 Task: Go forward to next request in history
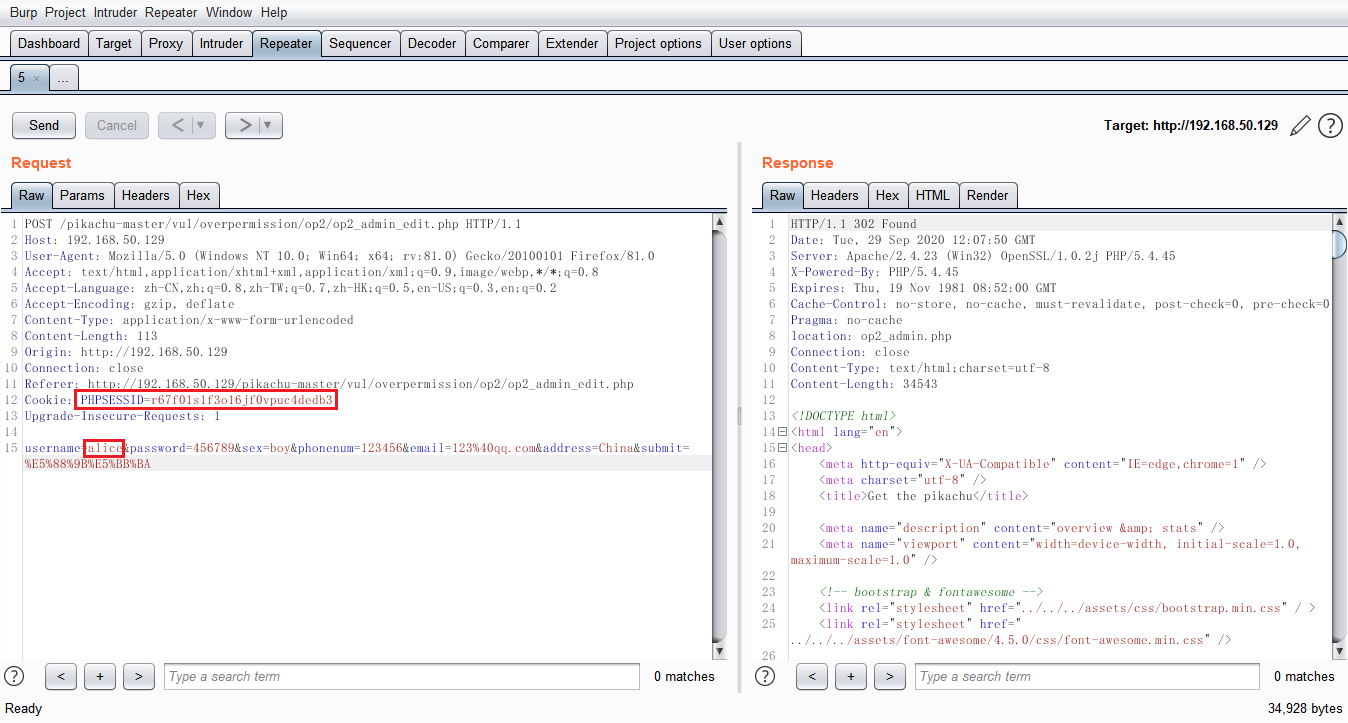coord(243,125)
